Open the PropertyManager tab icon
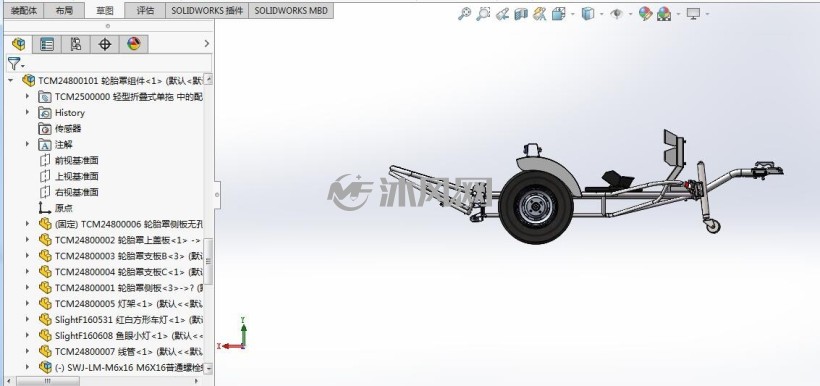 [x=47, y=44]
